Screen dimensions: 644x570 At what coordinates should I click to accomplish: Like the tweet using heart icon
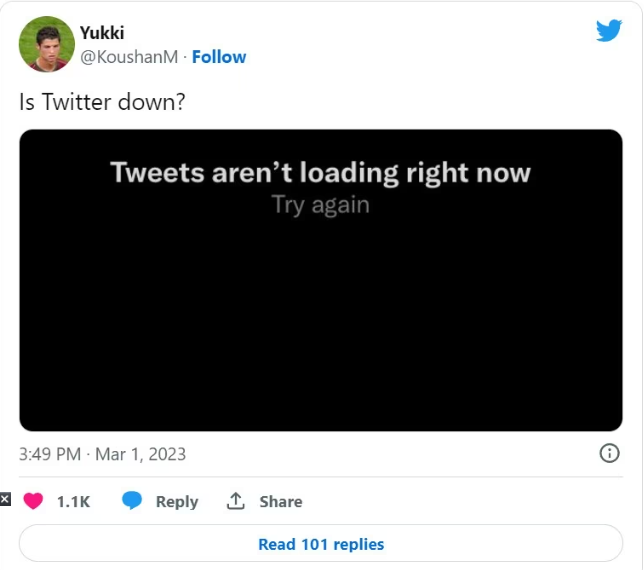tap(33, 501)
